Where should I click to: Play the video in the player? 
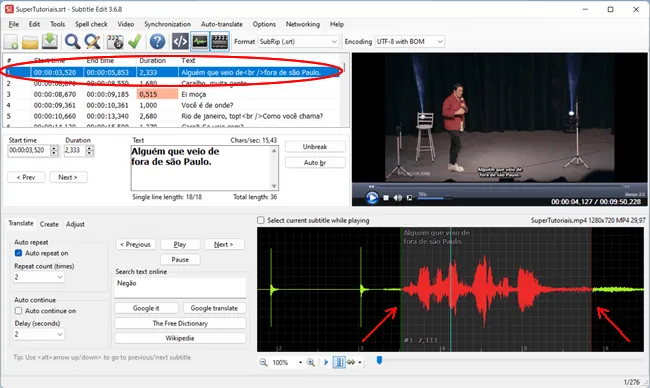(x=372, y=198)
